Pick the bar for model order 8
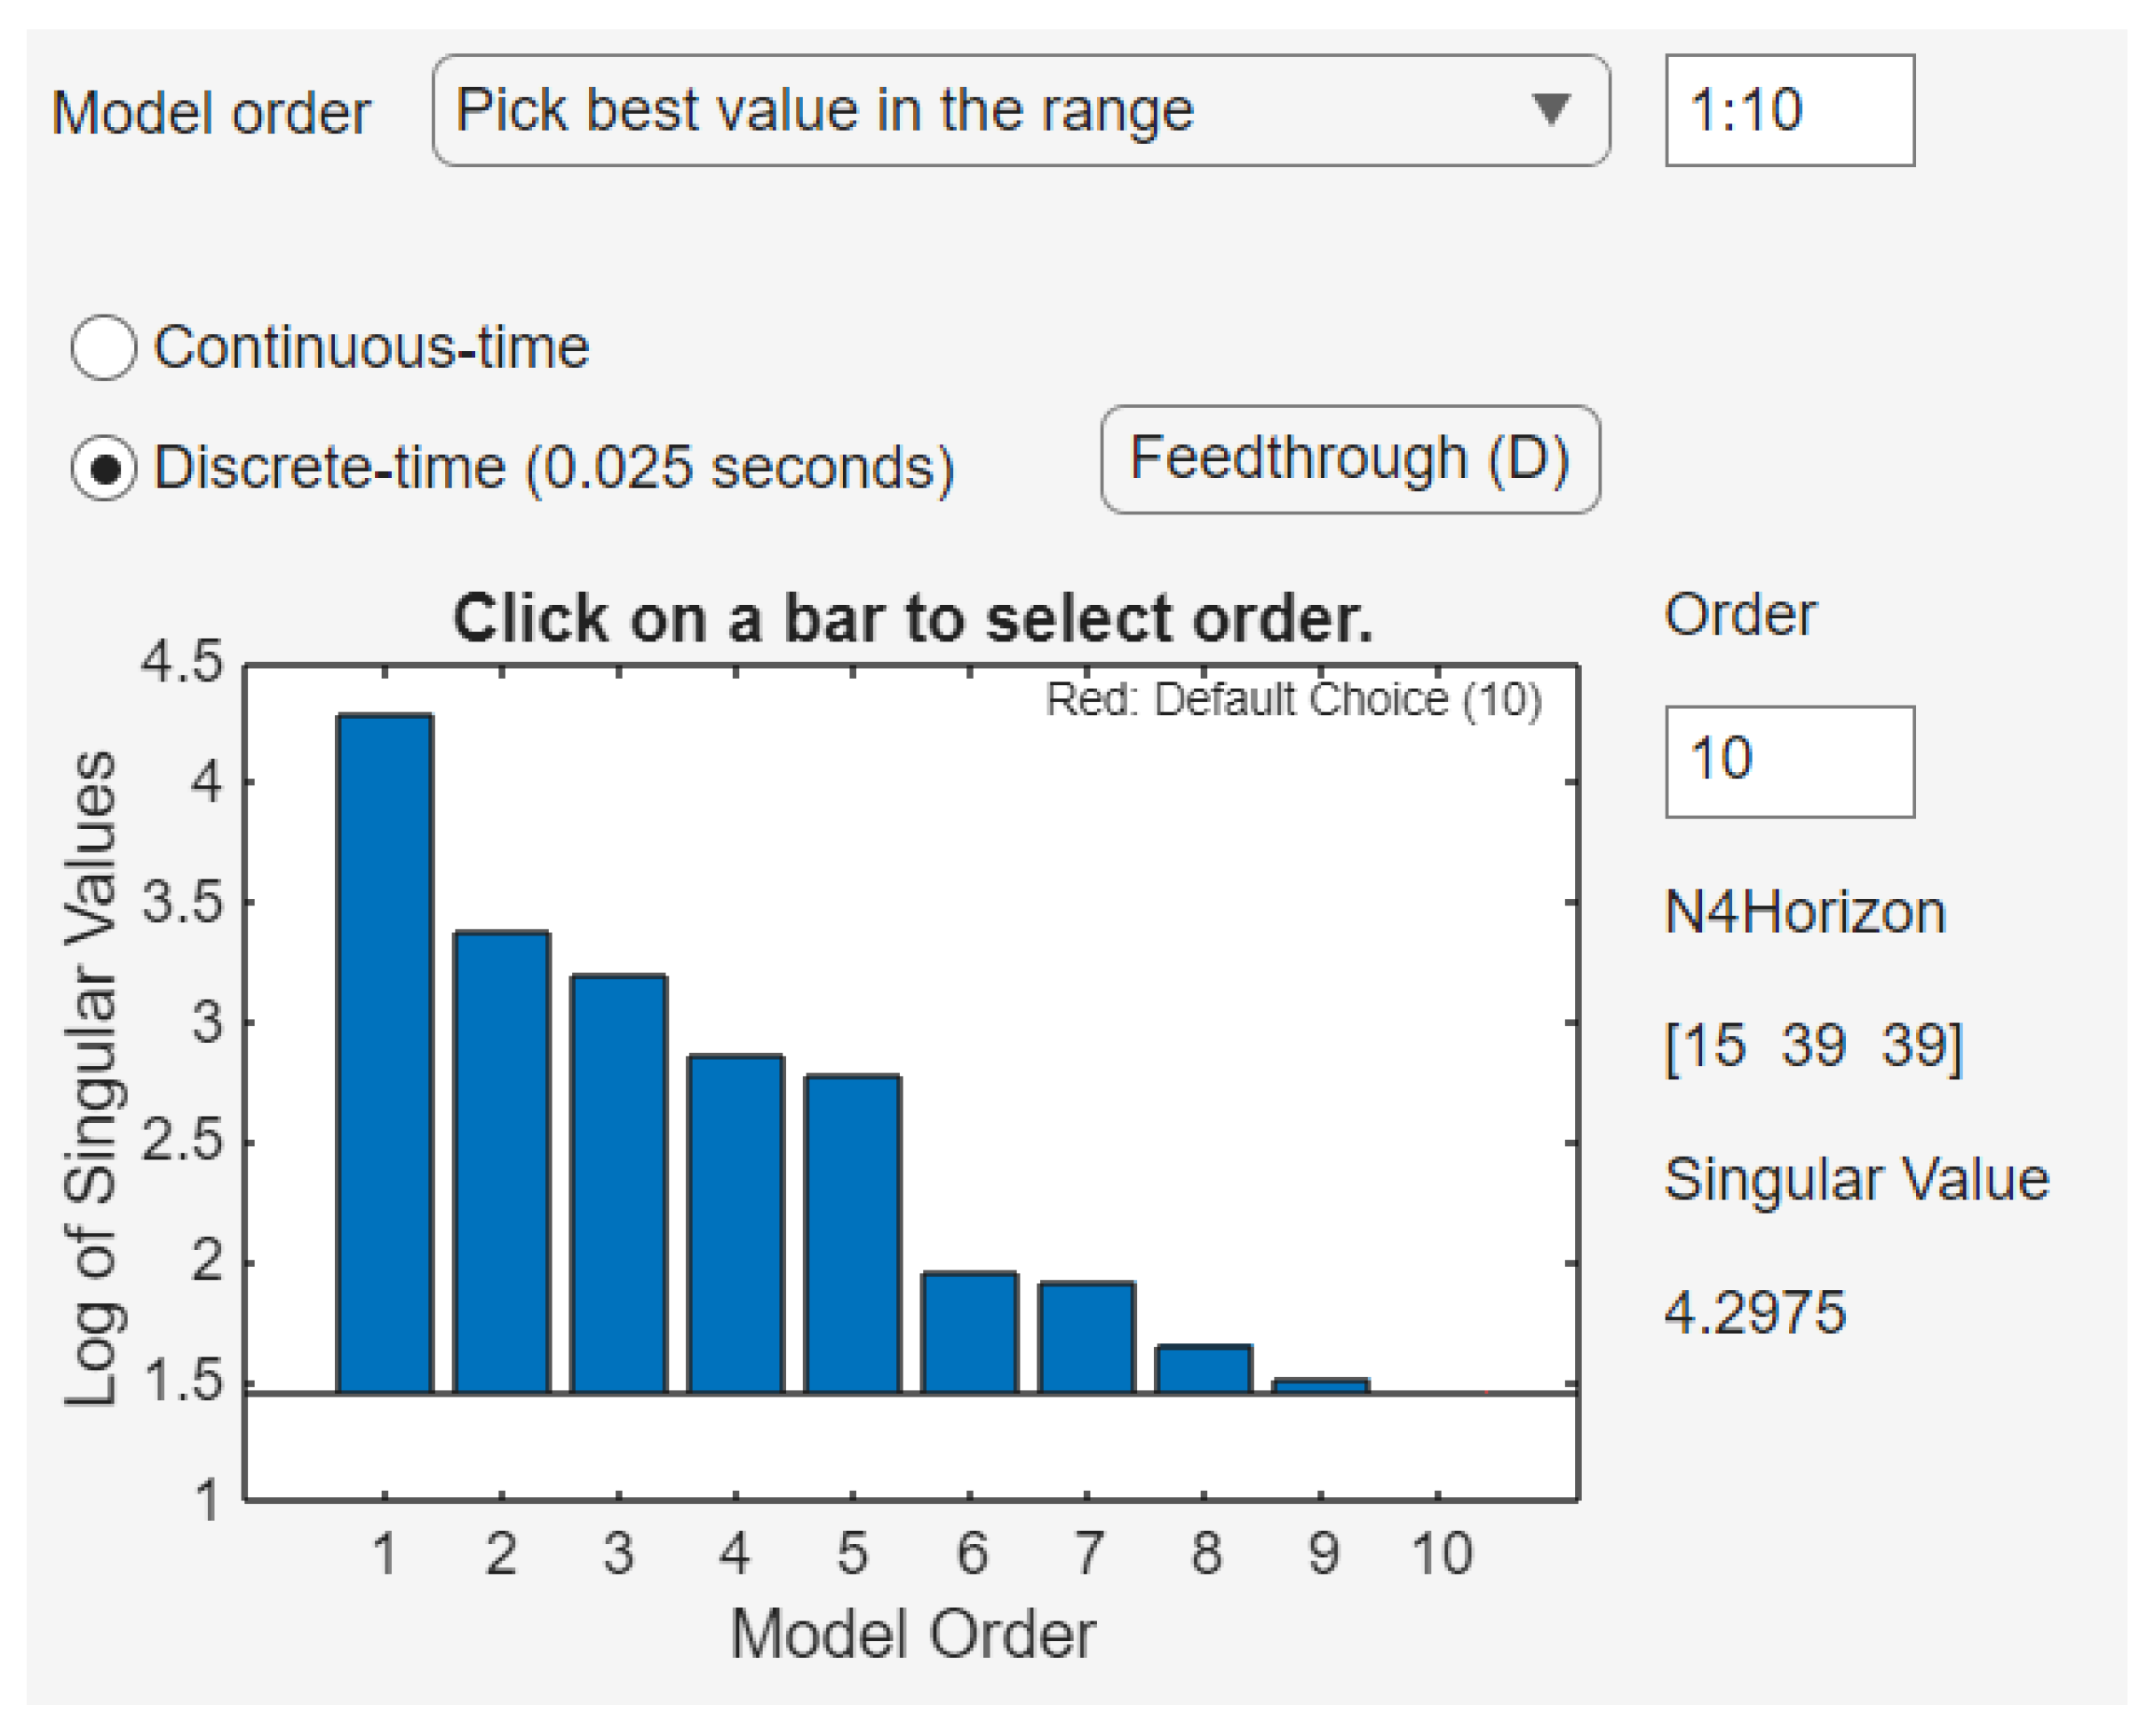Screen dimensions: 2155x1736 pyautogui.click(x=1204, y=1370)
